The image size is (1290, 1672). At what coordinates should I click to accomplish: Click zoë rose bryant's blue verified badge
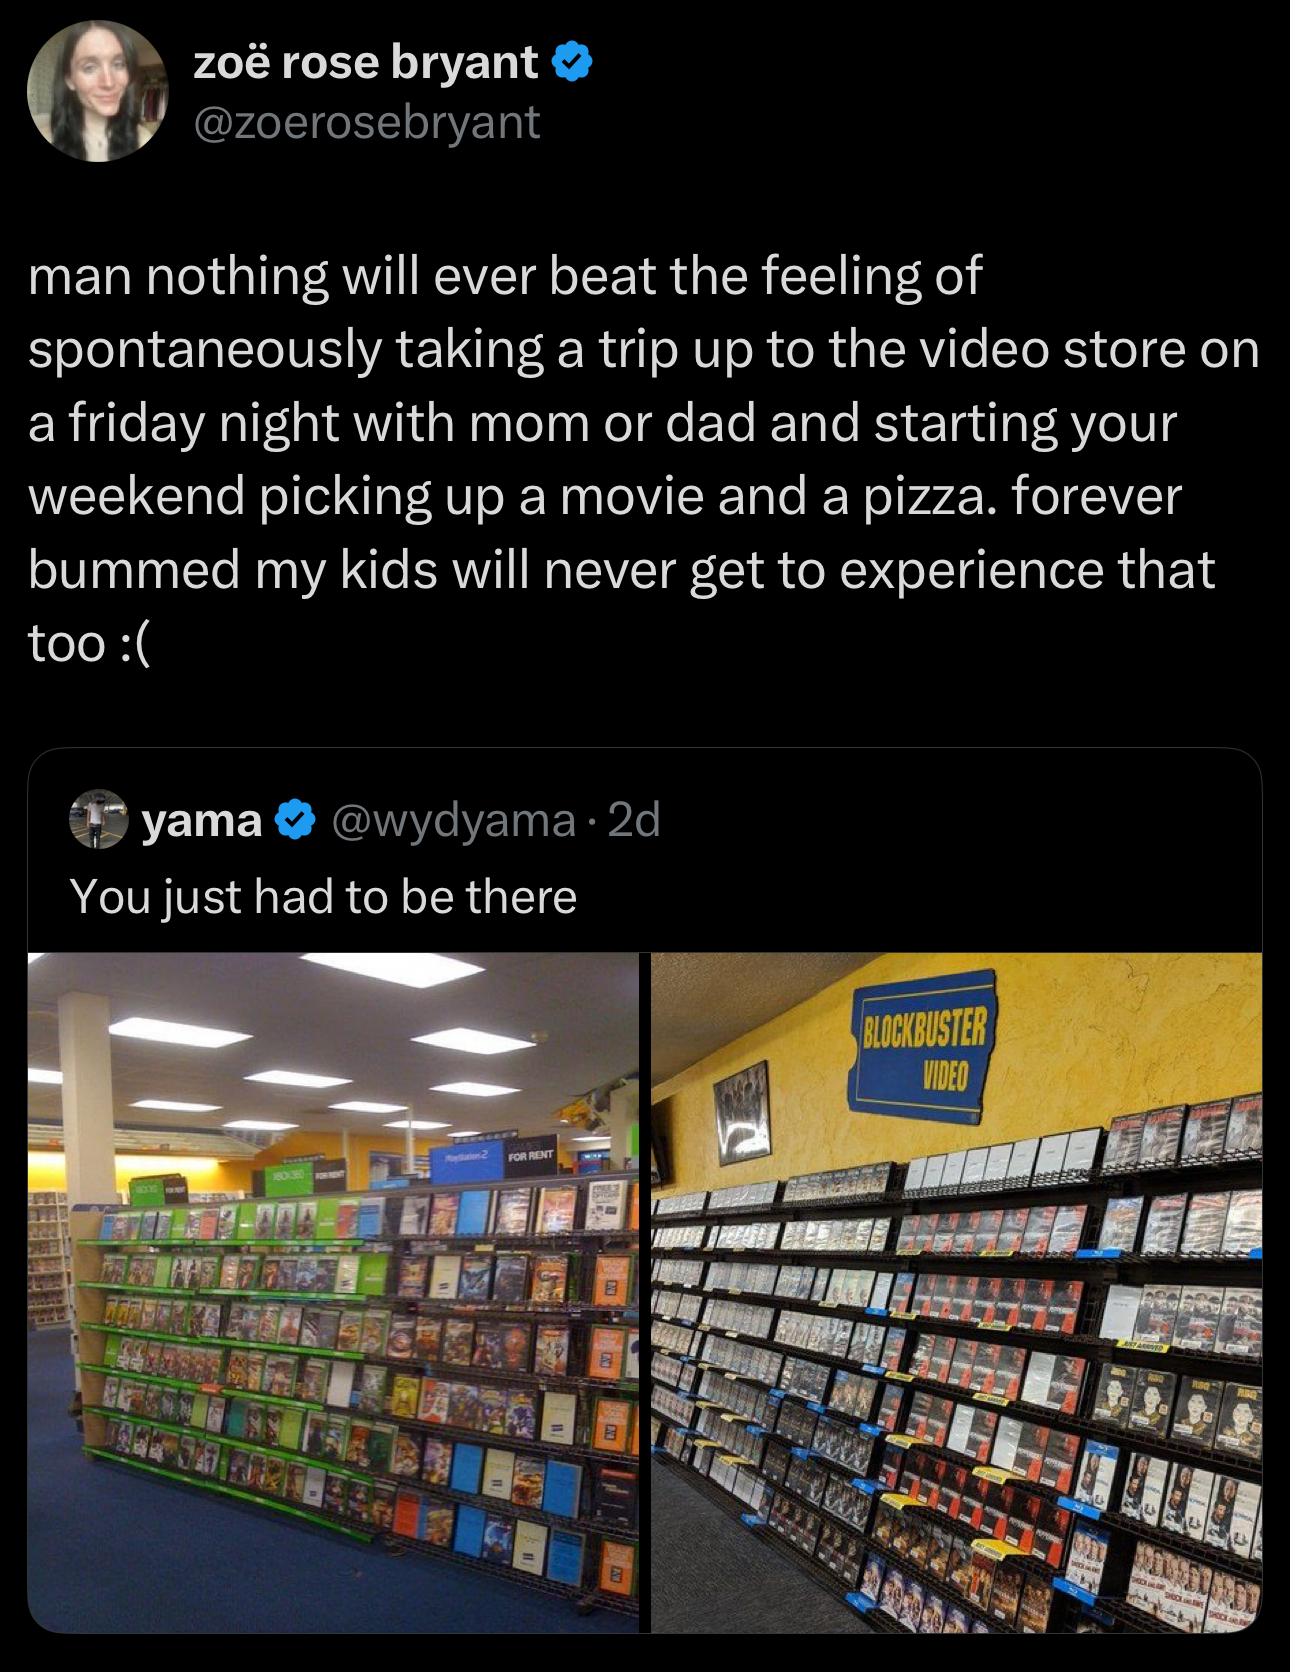tap(572, 62)
